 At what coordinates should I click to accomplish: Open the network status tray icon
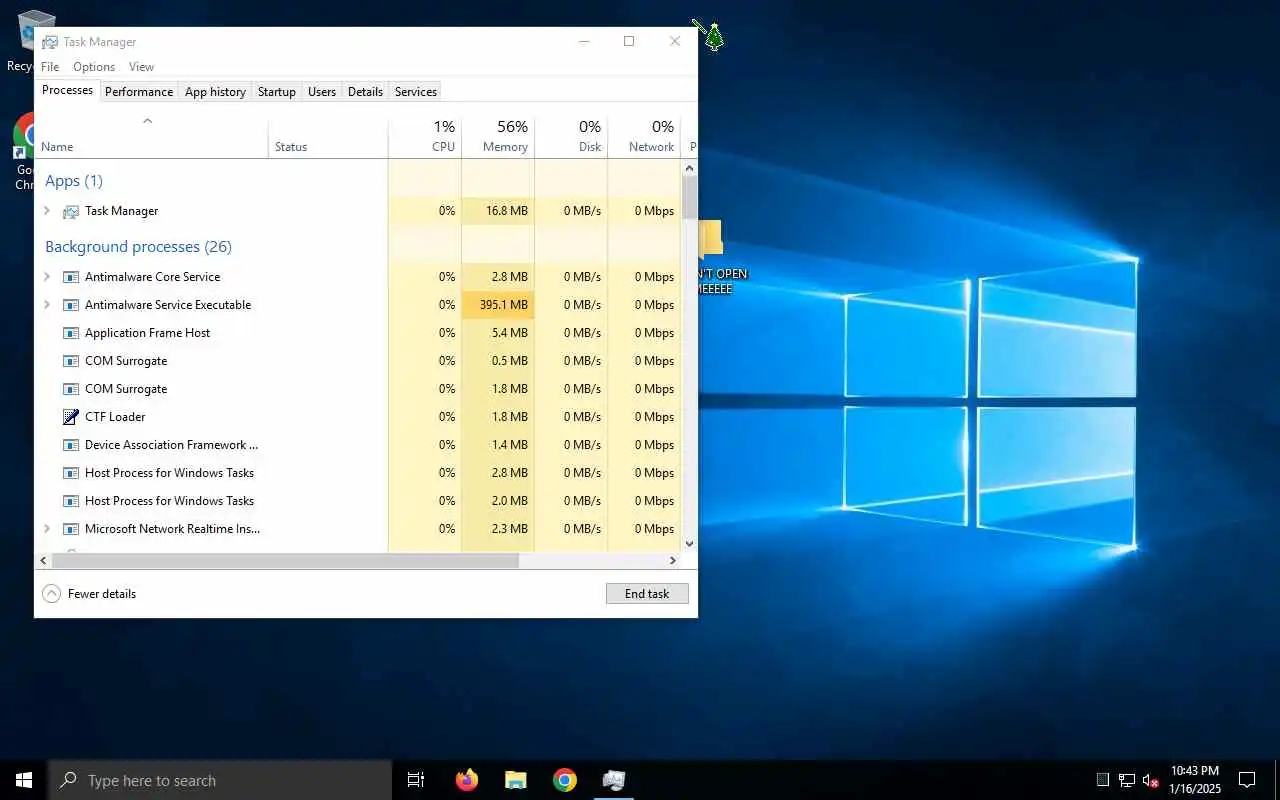[x=1127, y=780]
